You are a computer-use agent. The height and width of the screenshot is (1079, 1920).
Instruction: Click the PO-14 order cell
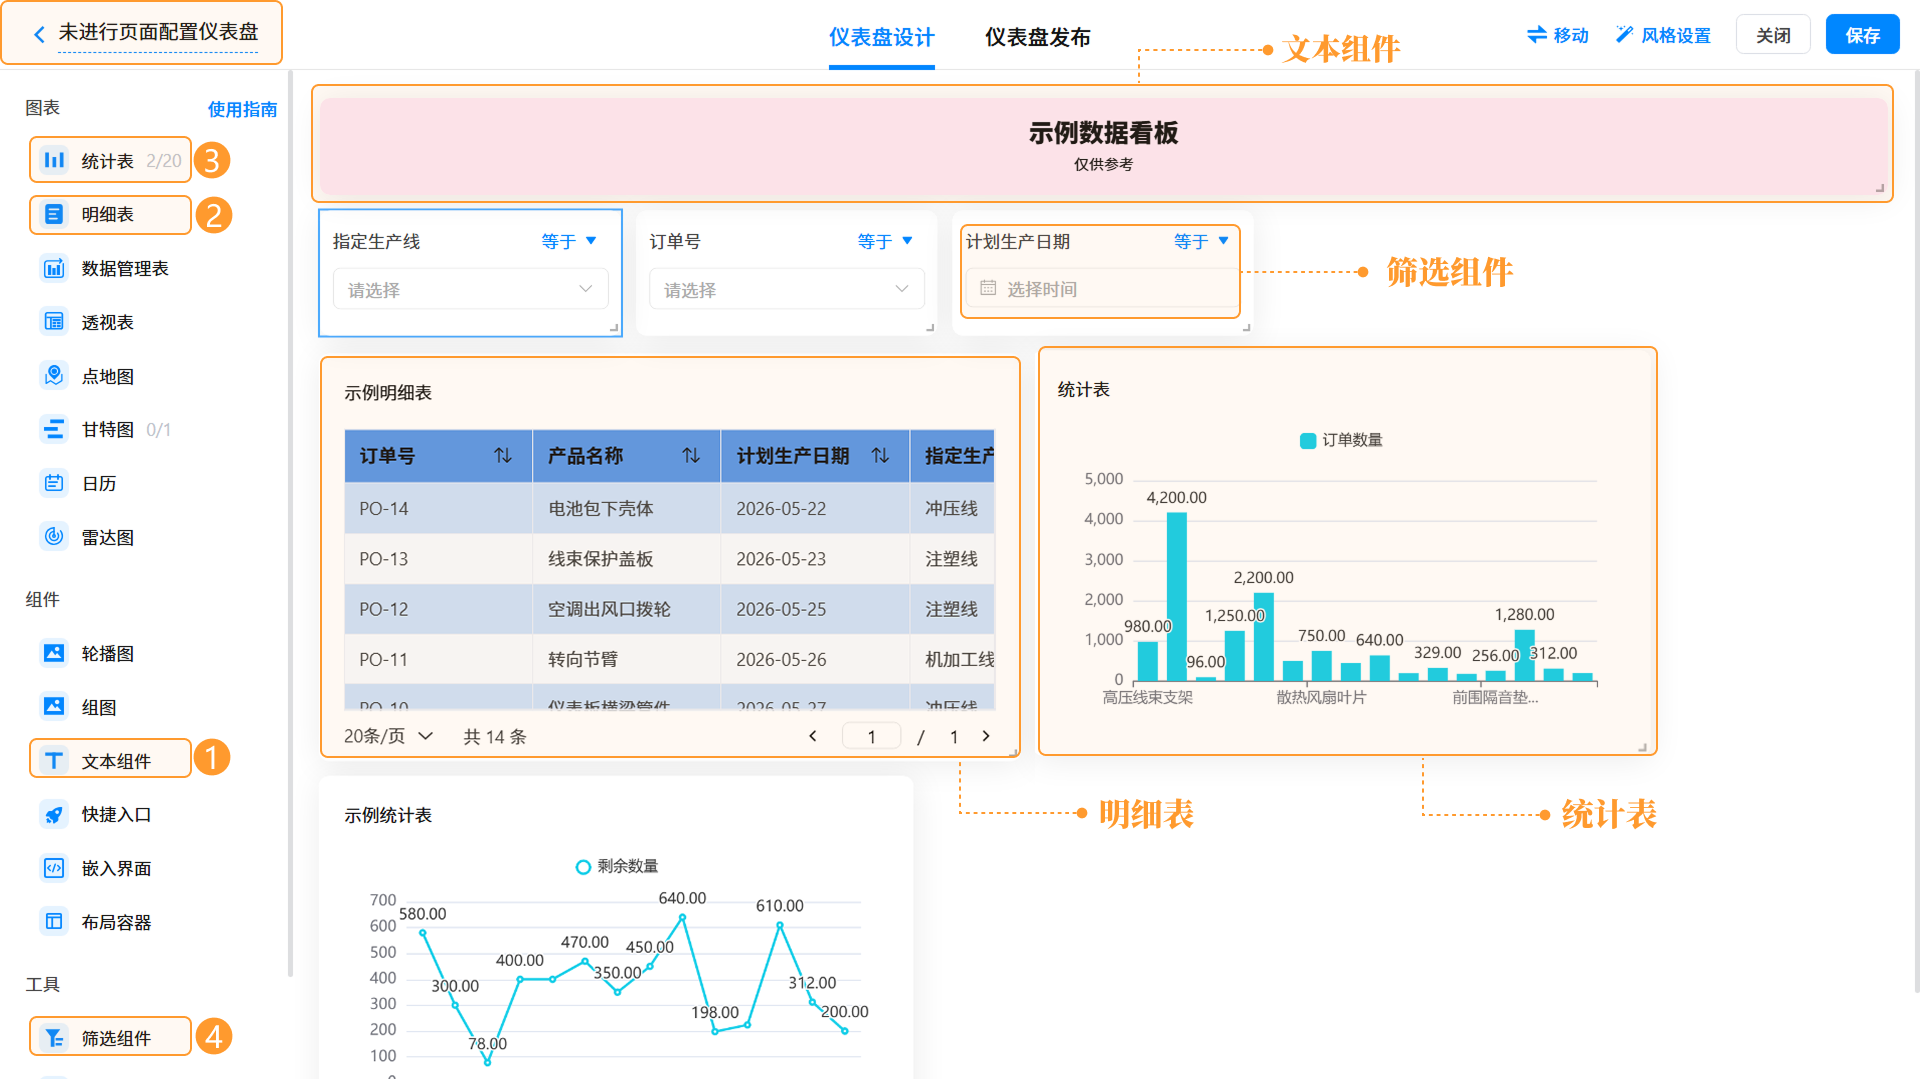click(438, 508)
